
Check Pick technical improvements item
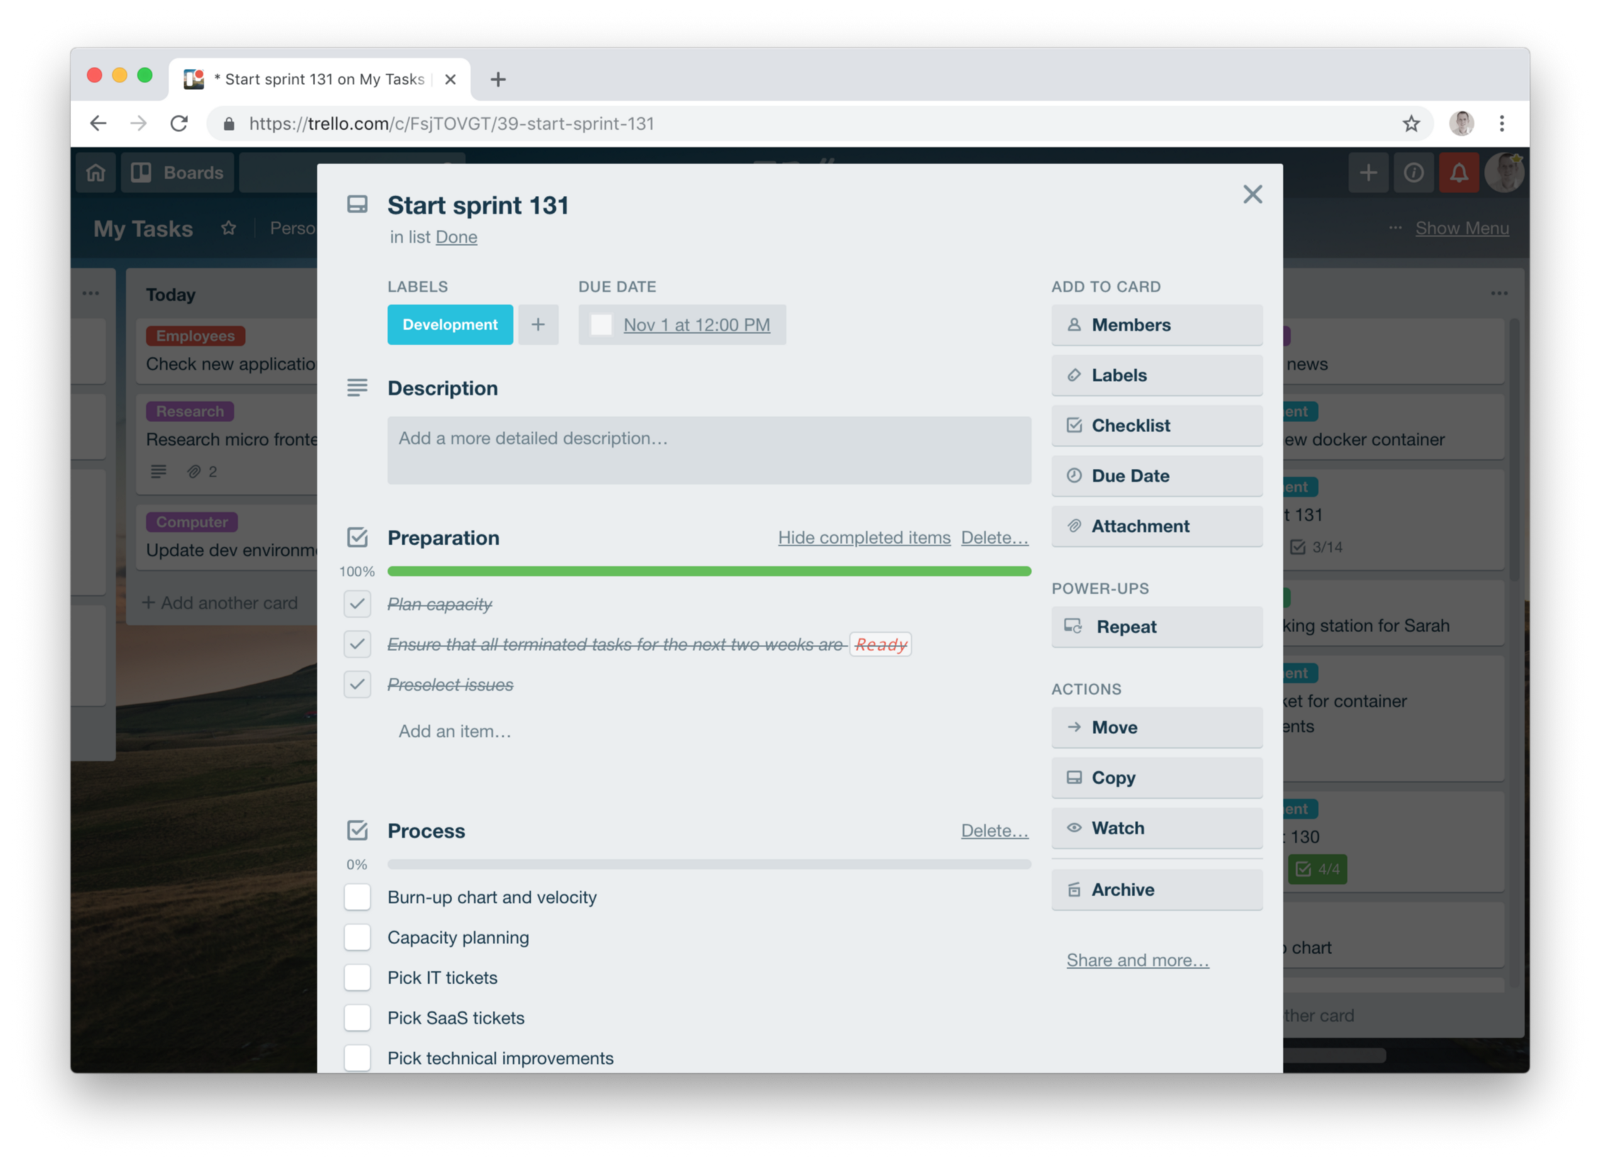click(357, 1058)
